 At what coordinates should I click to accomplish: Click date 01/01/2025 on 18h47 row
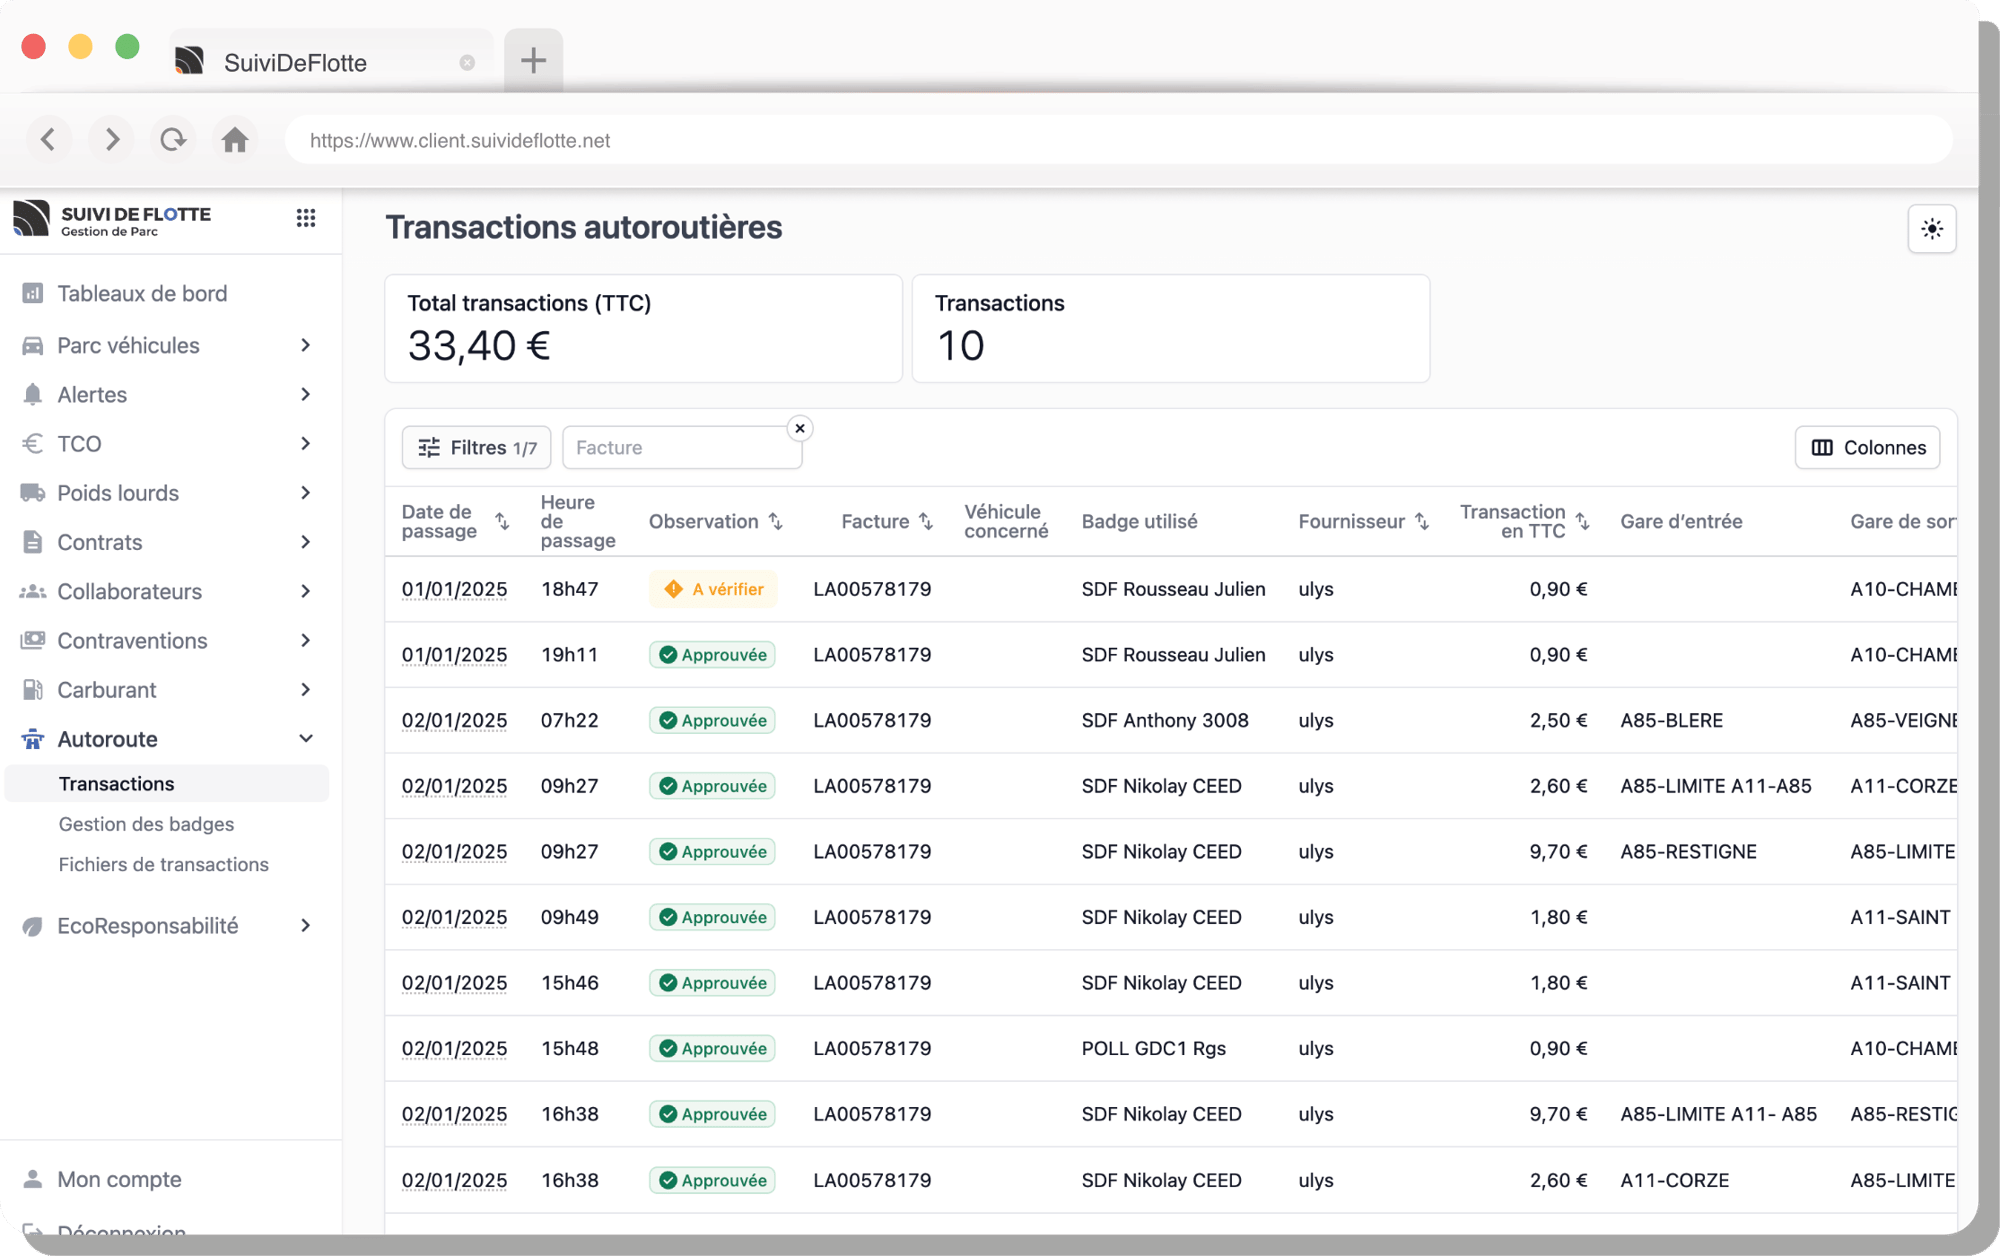(454, 589)
